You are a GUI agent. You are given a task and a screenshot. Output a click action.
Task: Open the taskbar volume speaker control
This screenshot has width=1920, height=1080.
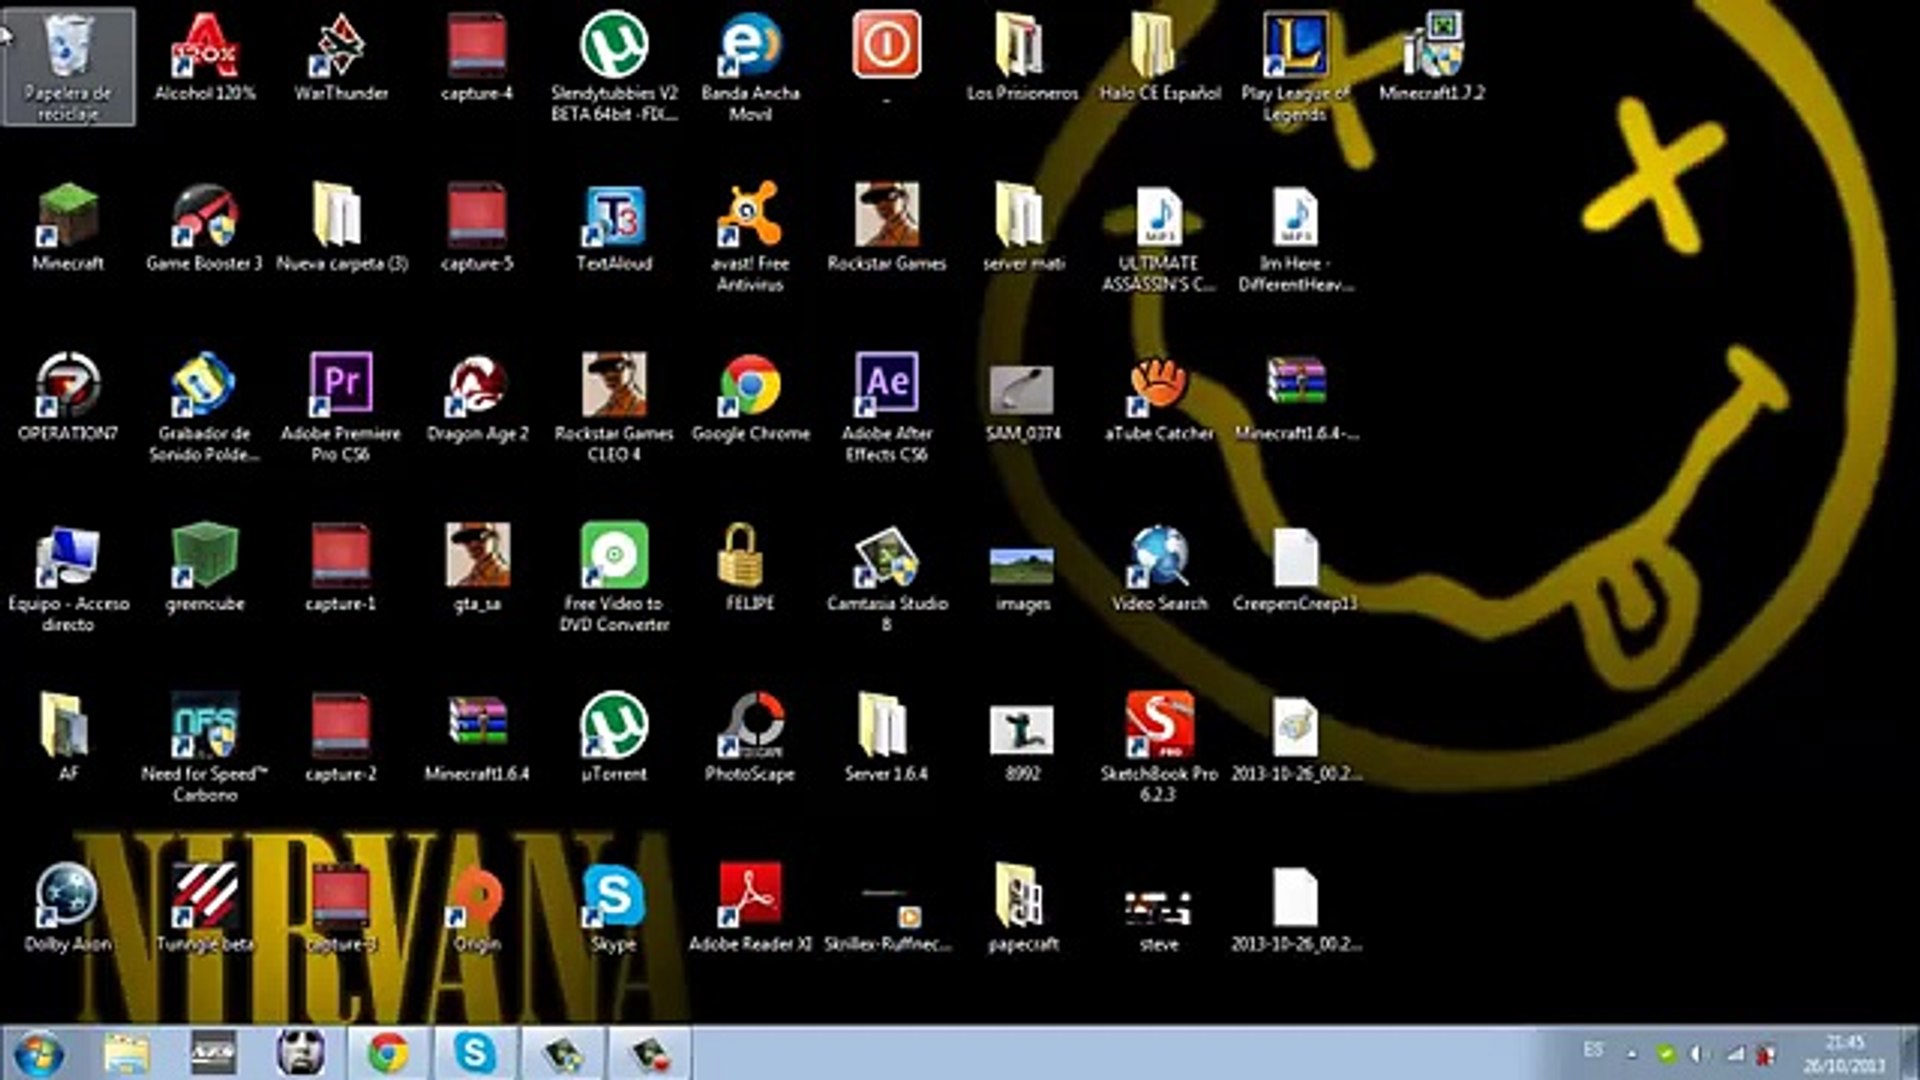1698,1054
